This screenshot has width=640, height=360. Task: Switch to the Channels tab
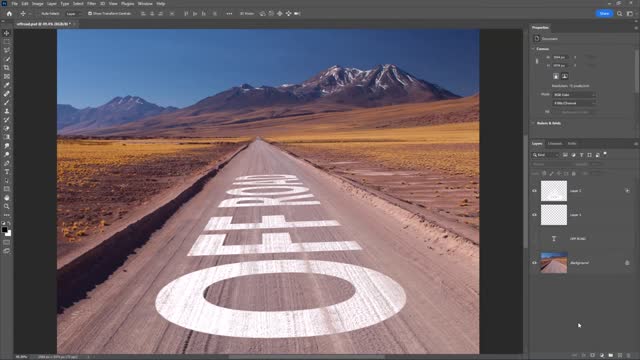tap(555, 144)
